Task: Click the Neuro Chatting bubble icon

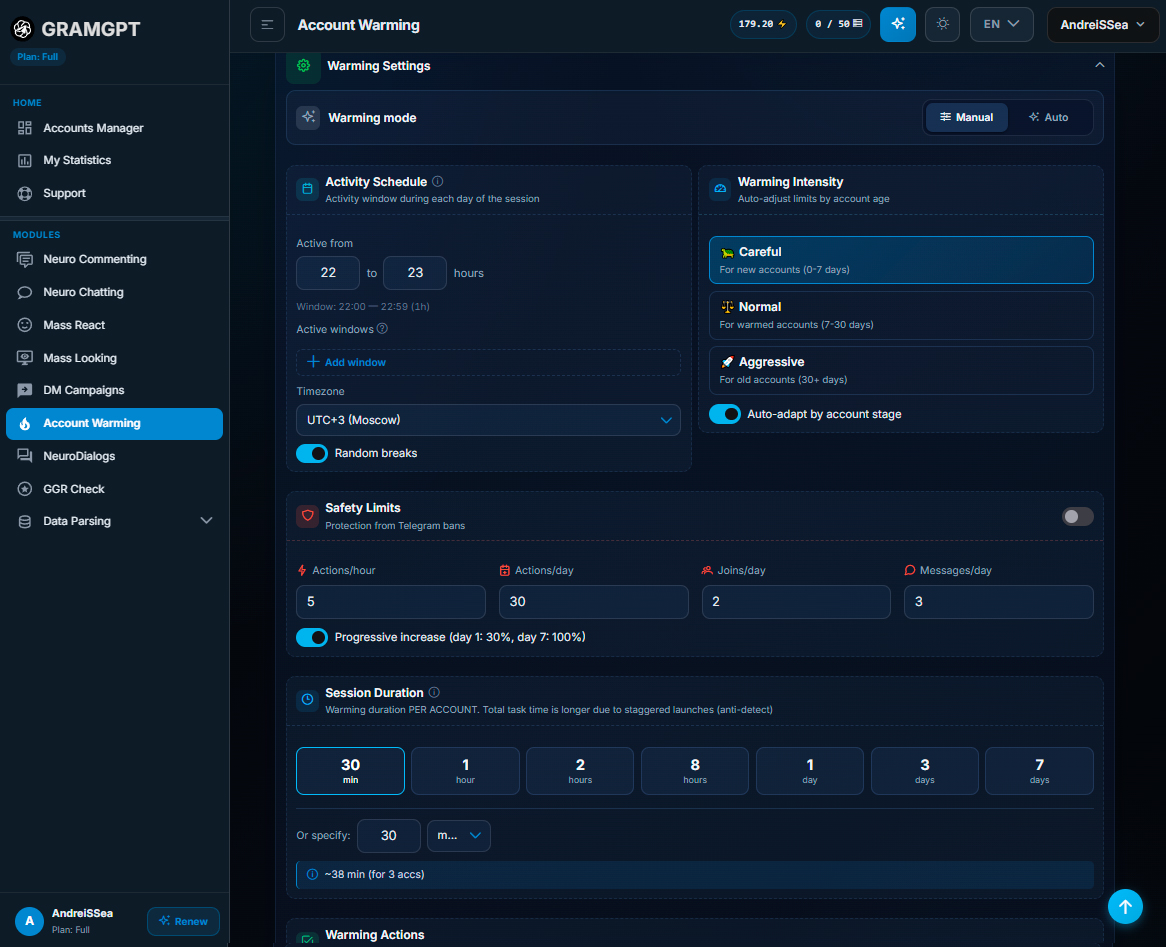Action: pyautogui.click(x=25, y=292)
